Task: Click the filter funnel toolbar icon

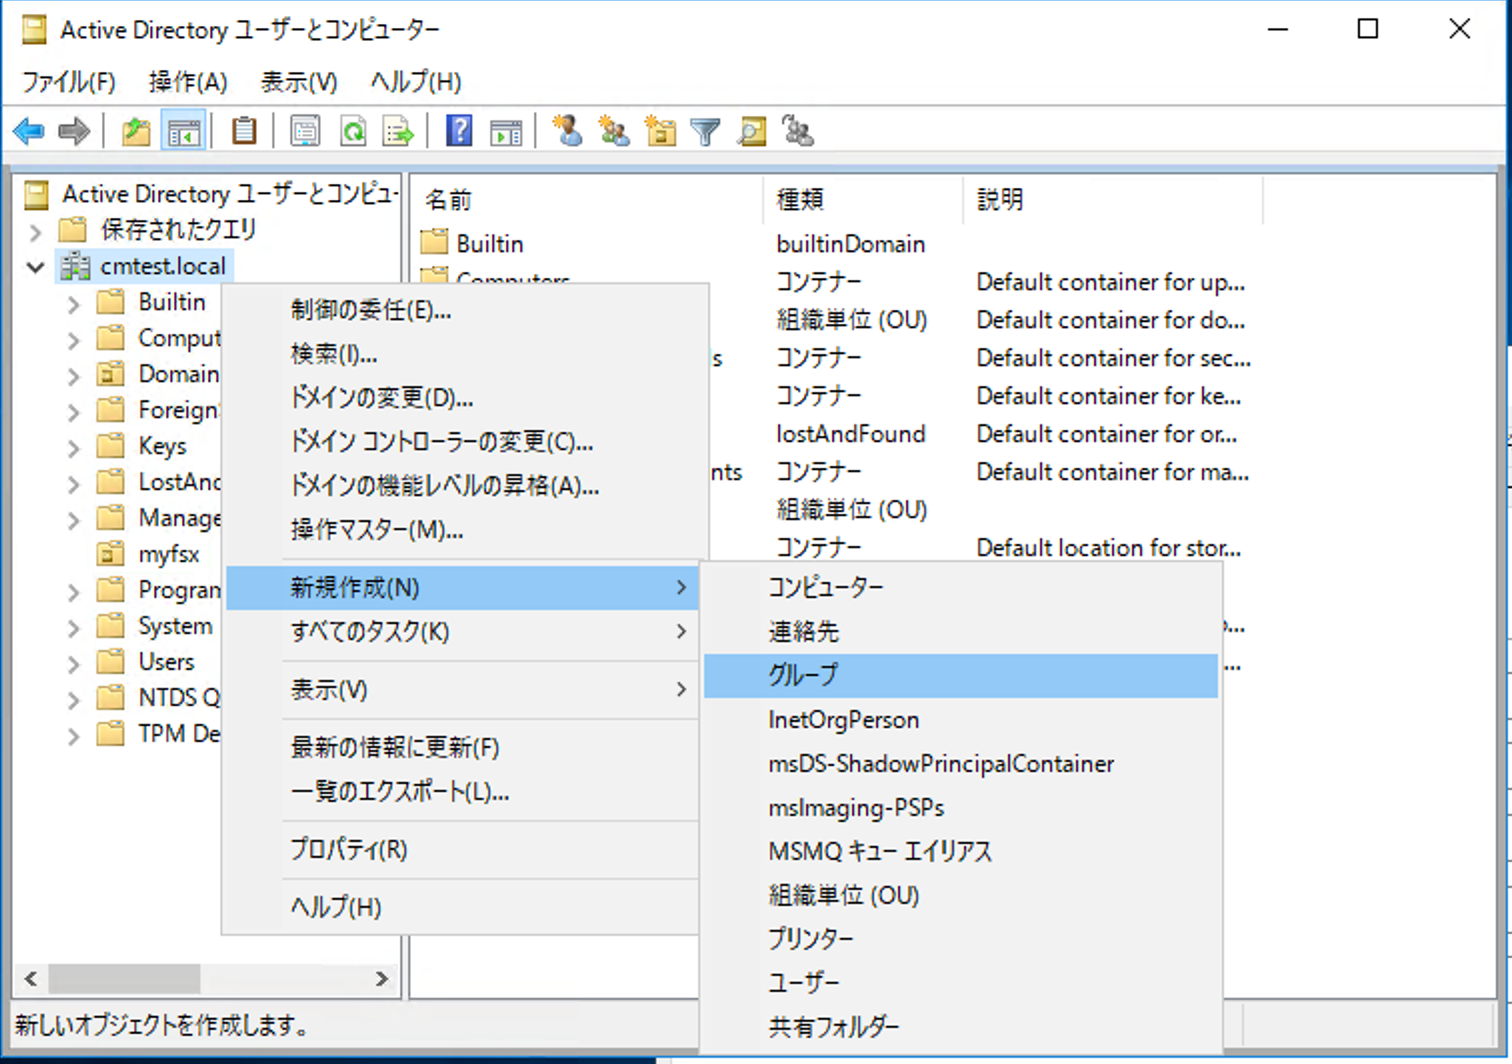Action: tap(705, 131)
